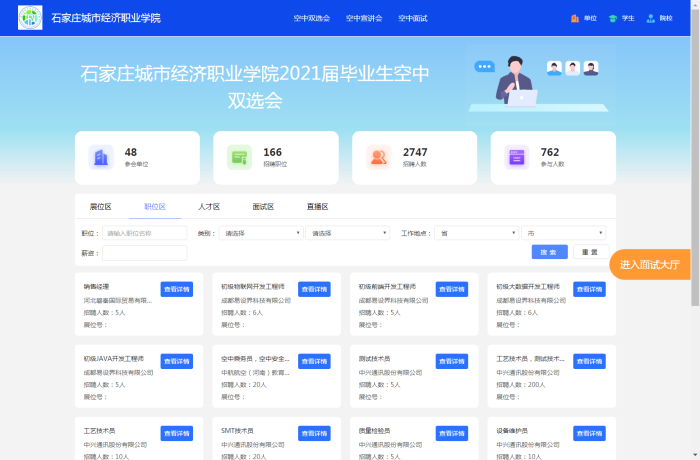View details for 初级JAVA开发工程师
700x460 pixels.
click(x=177, y=361)
